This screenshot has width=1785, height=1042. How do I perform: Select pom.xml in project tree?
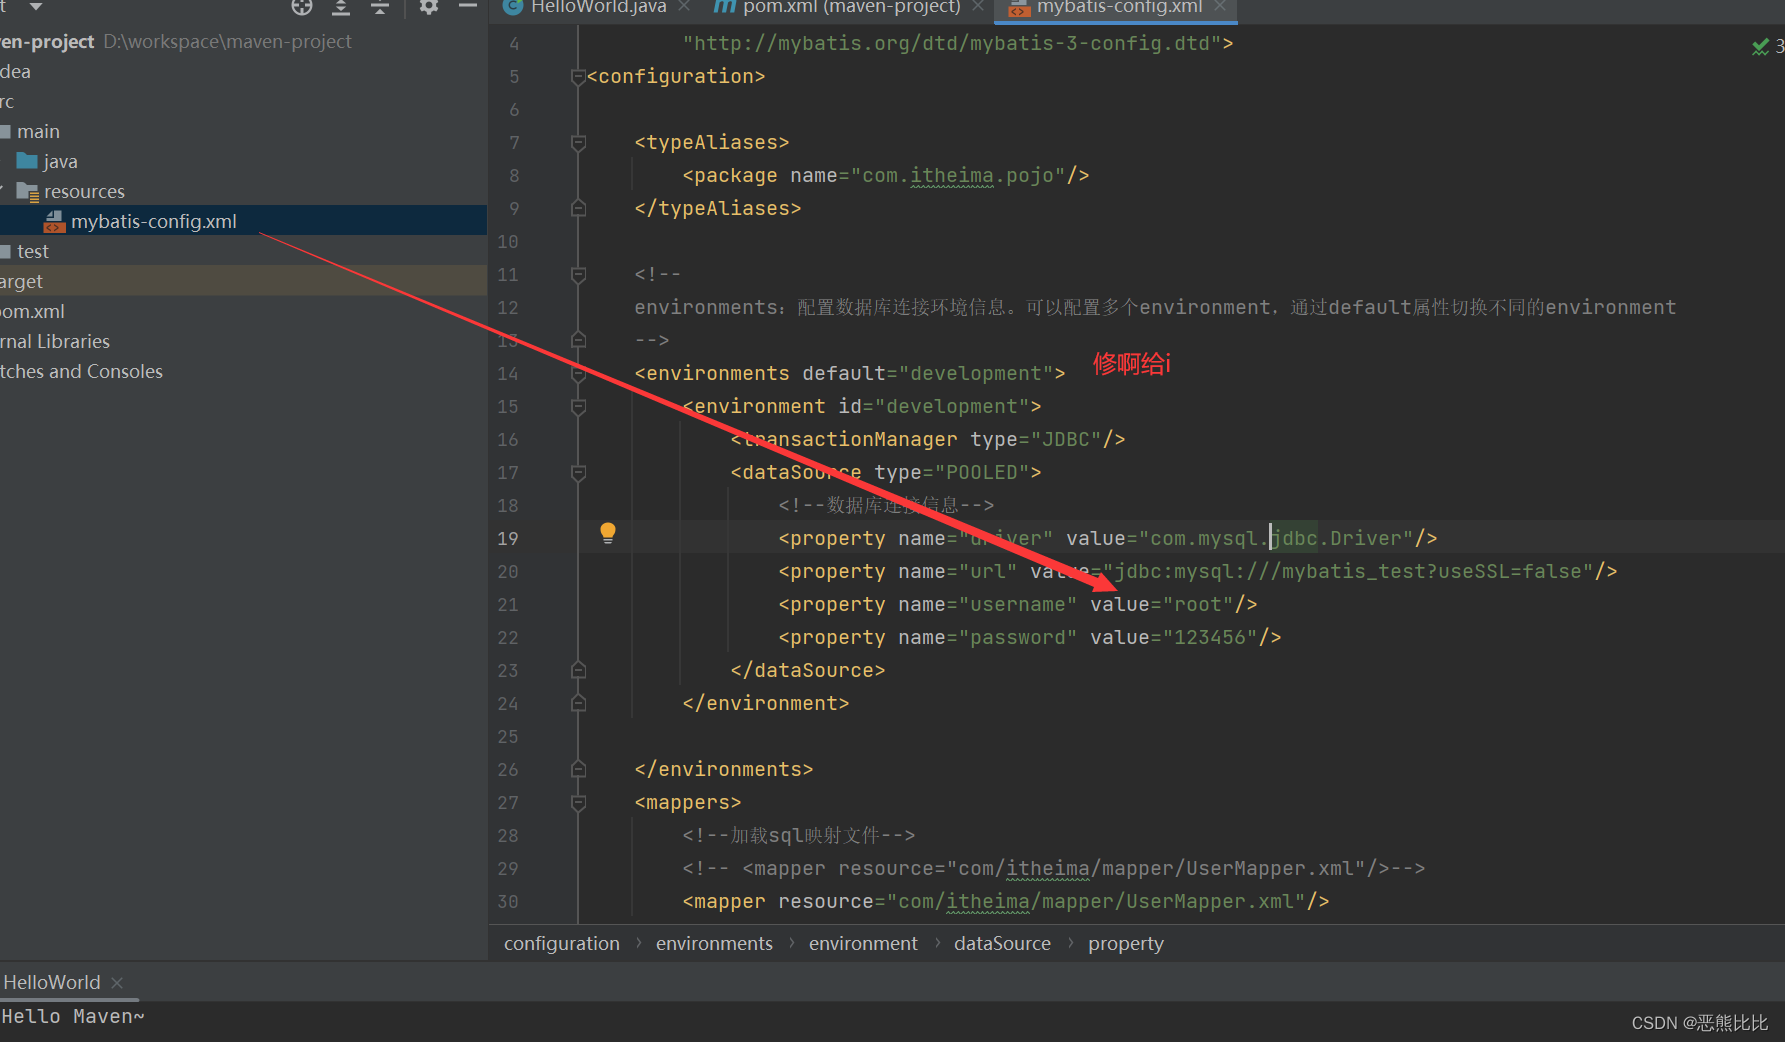pyautogui.click(x=32, y=311)
